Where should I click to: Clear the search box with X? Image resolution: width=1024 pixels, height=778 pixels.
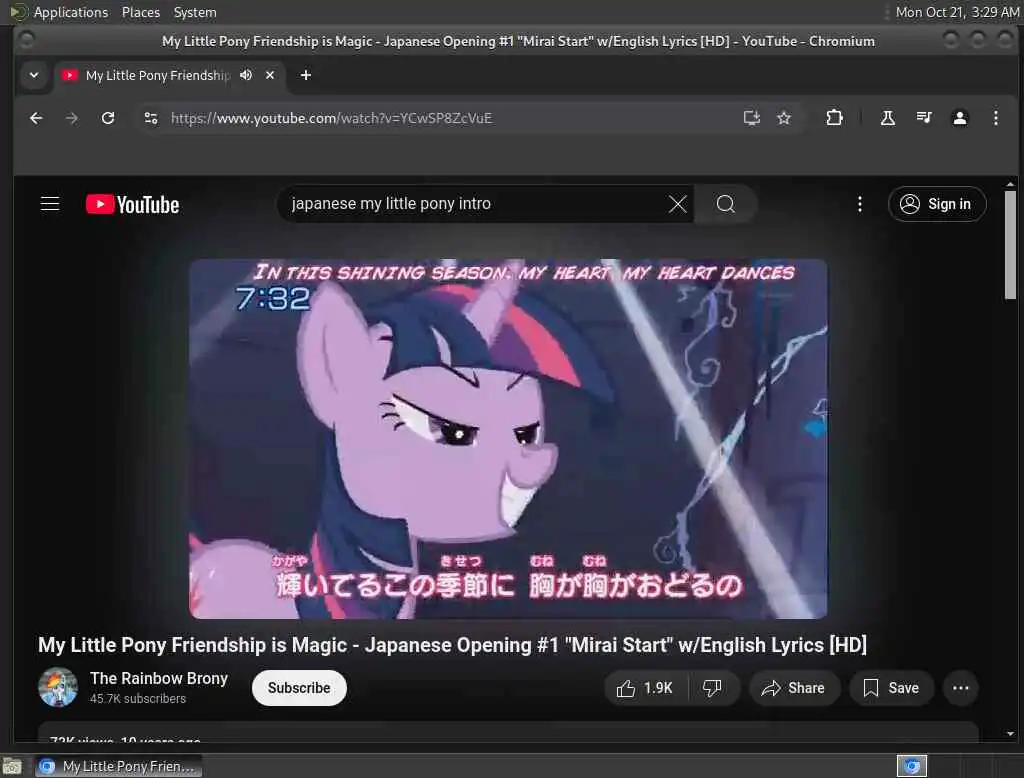pyautogui.click(x=678, y=204)
